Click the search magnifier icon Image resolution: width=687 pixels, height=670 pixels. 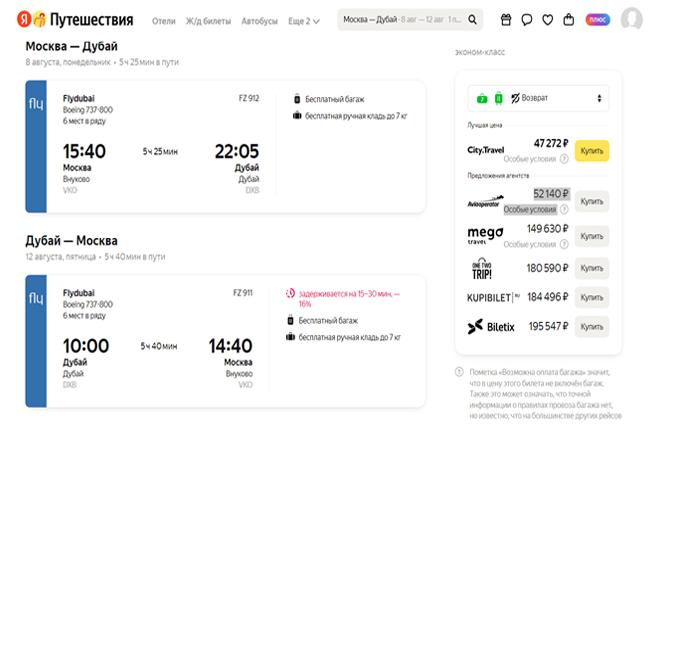[472, 20]
